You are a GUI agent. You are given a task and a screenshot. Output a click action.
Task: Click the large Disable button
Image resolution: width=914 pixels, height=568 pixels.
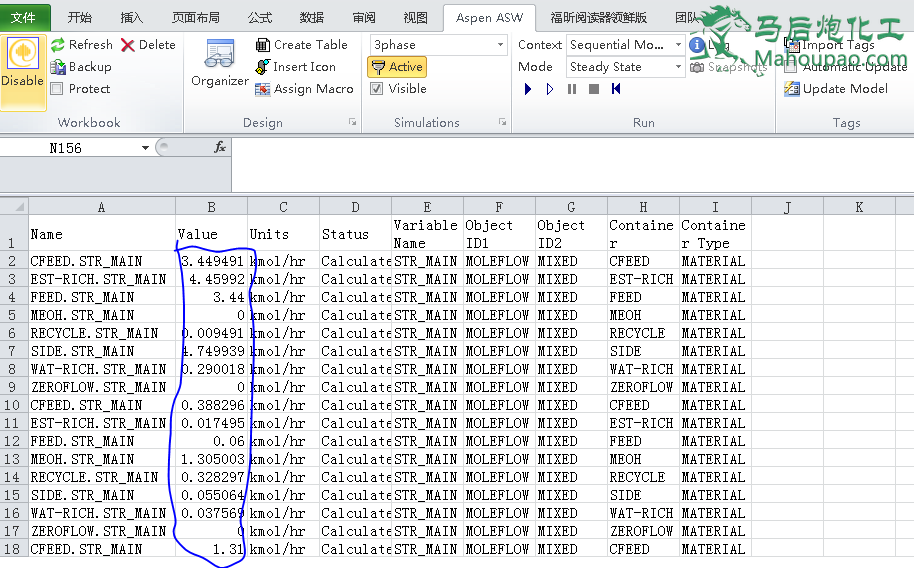[x=23, y=72]
